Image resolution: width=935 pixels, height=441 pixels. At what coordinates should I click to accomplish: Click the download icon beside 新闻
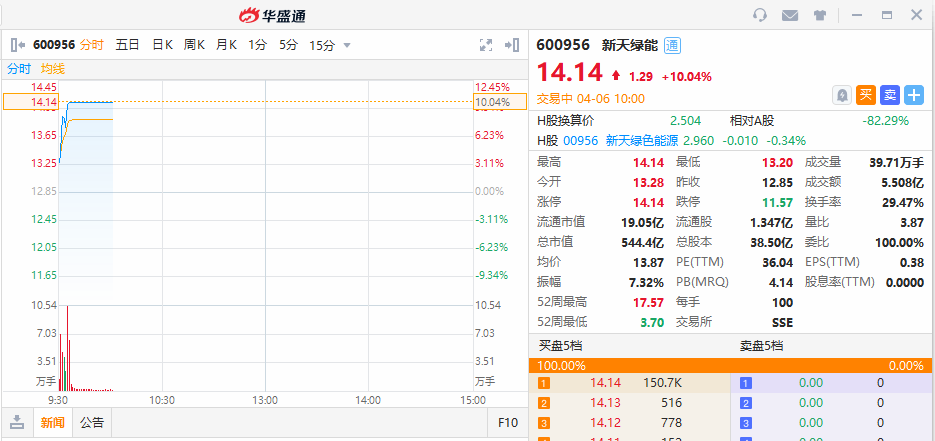point(17,423)
